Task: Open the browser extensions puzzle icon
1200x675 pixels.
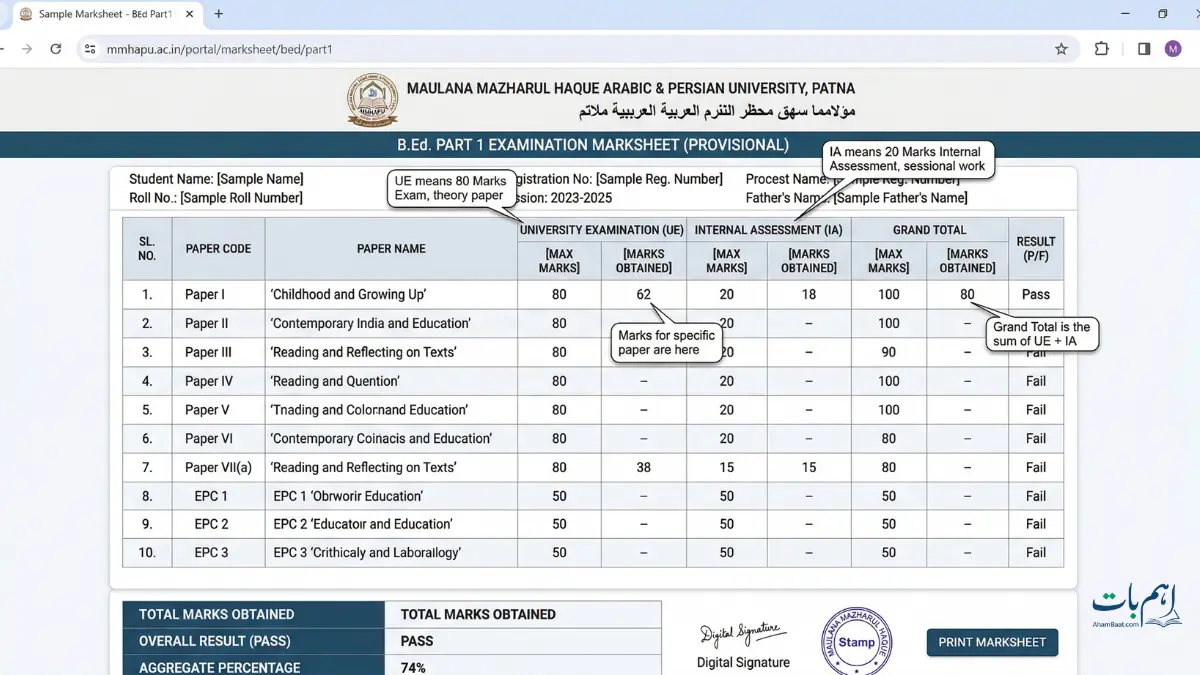Action: point(1101,48)
